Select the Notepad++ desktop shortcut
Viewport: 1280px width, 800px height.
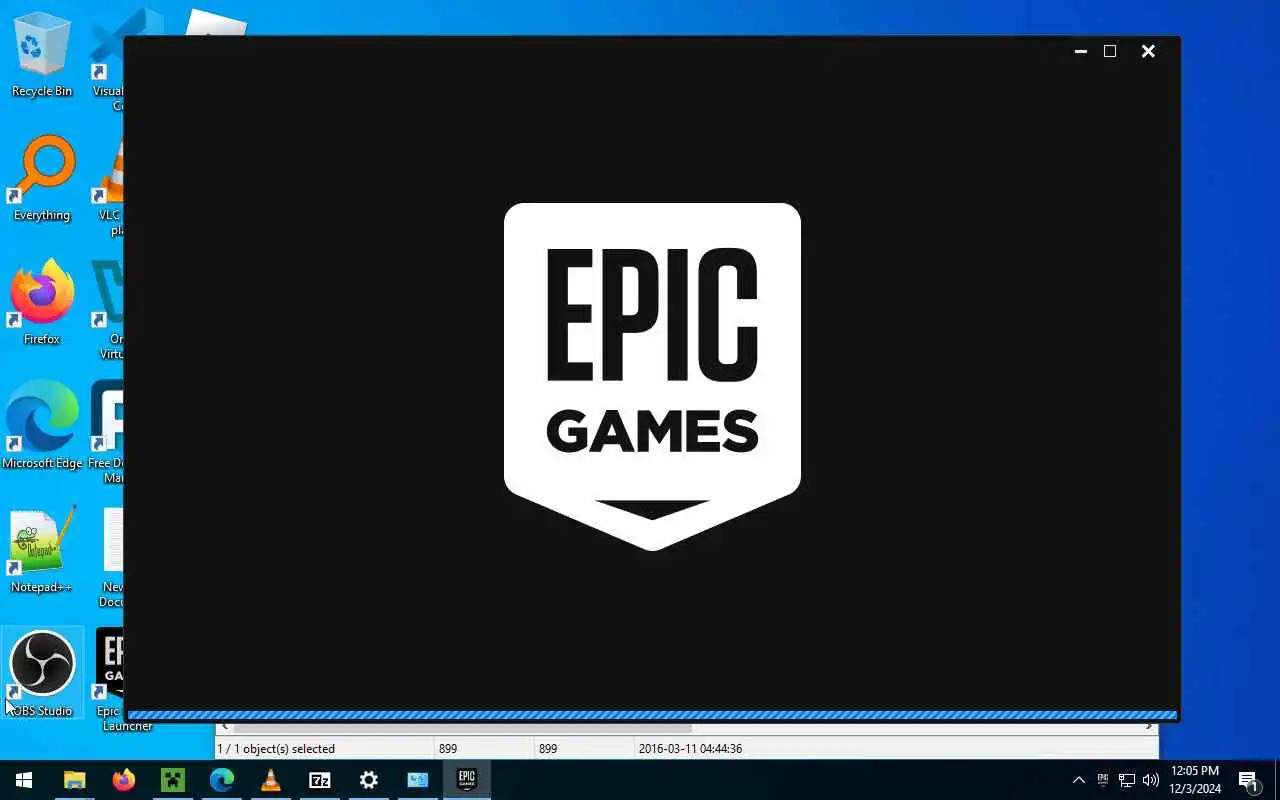tap(42, 551)
